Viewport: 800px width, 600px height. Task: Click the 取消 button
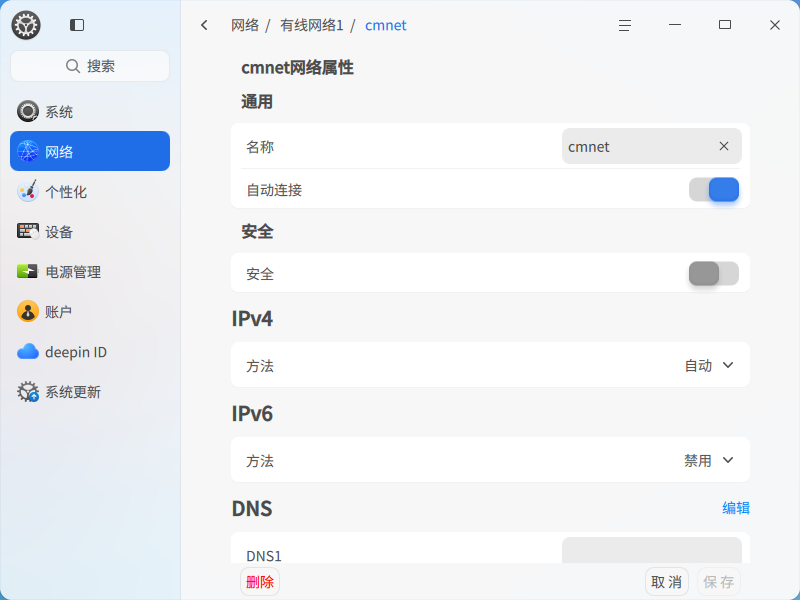click(x=666, y=582)
